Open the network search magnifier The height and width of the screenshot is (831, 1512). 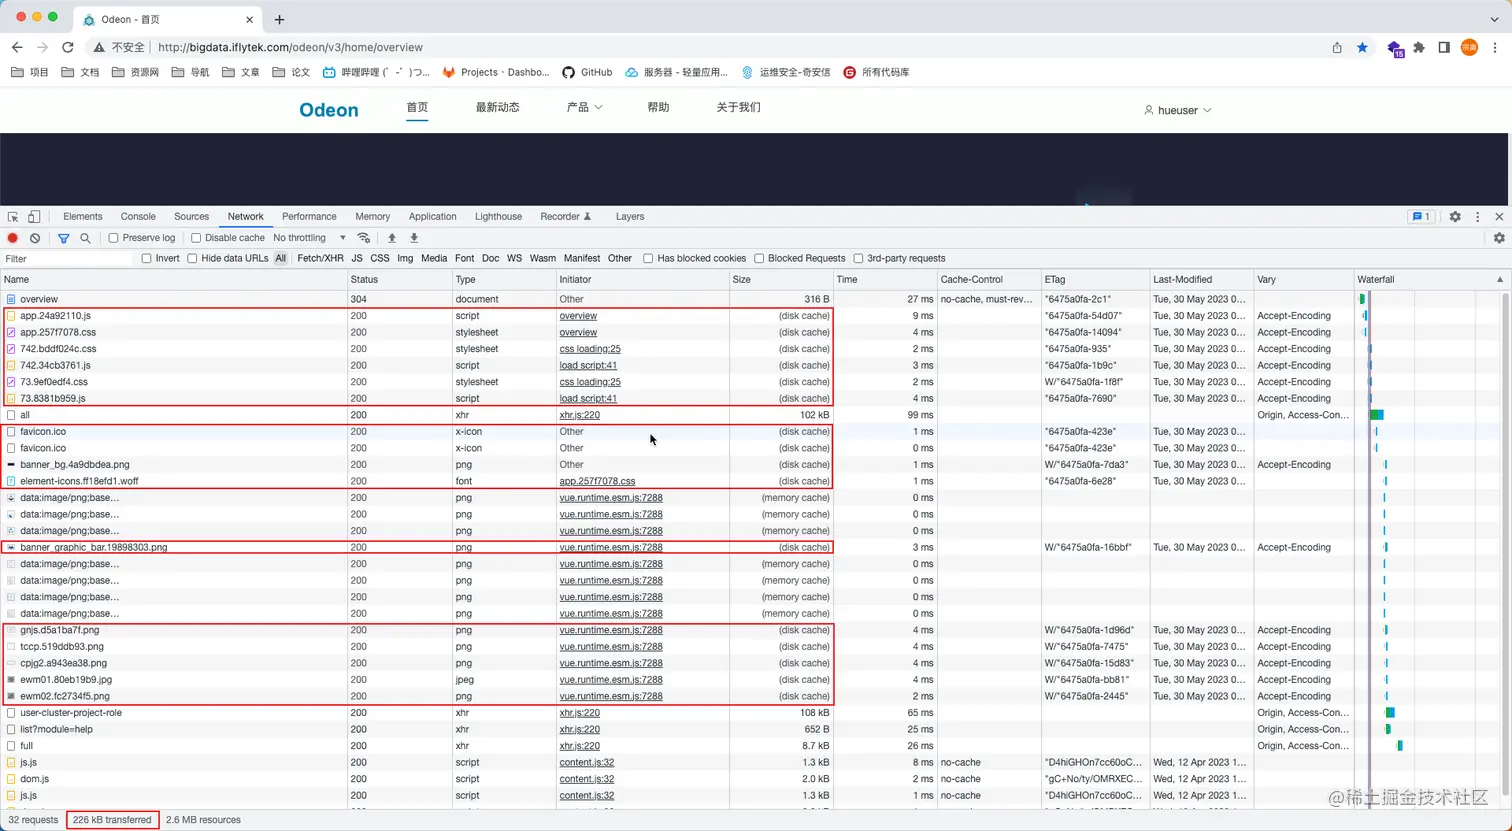(85, 238)
